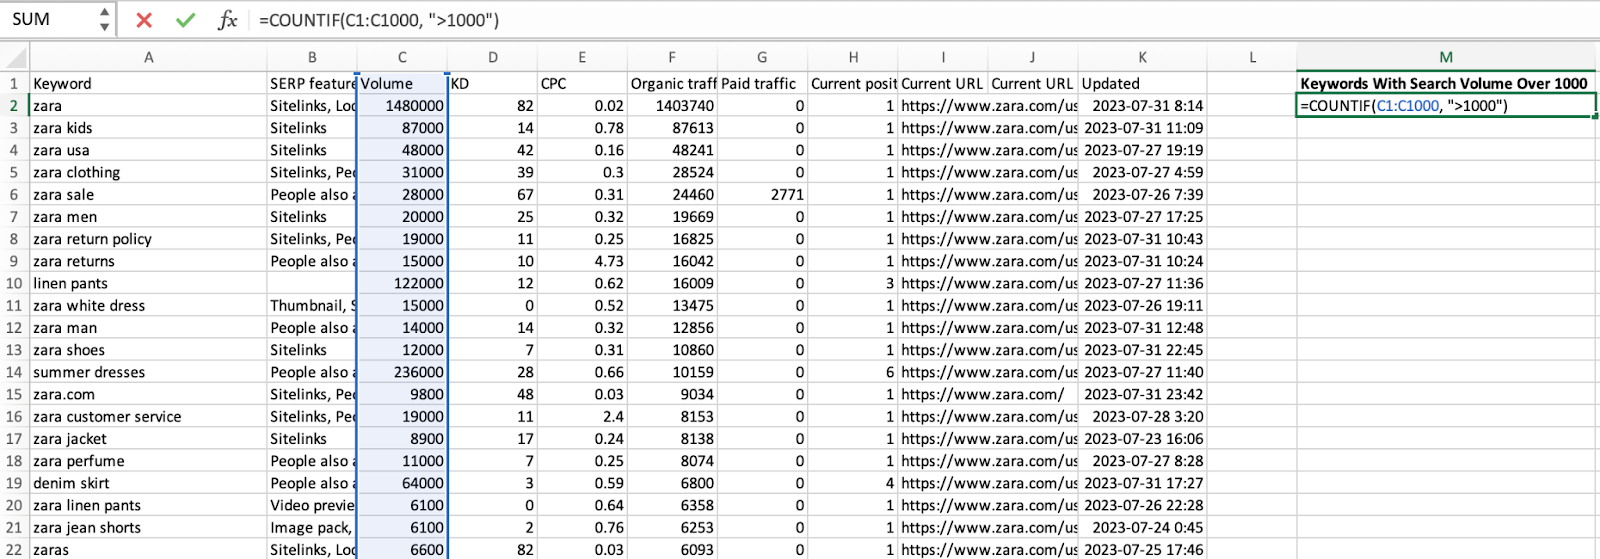This screenshot has height=559, width=1600.
Task: Click the 'Keywords With Search Volume Over 1000' cell
Action: 1446,83
